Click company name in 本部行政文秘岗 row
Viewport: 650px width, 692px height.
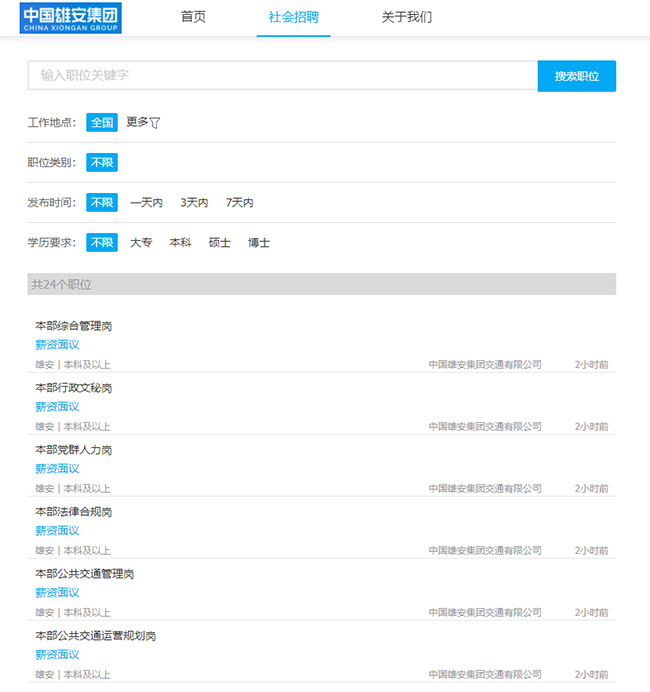pyautogui.click(x=485, y=426)
